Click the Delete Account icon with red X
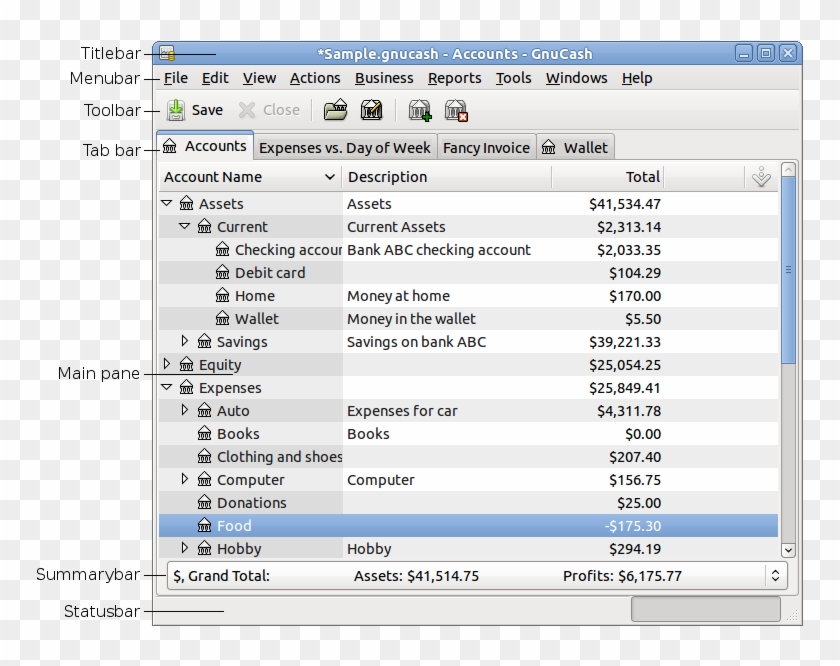840x666 pixels. click(456, 110)
